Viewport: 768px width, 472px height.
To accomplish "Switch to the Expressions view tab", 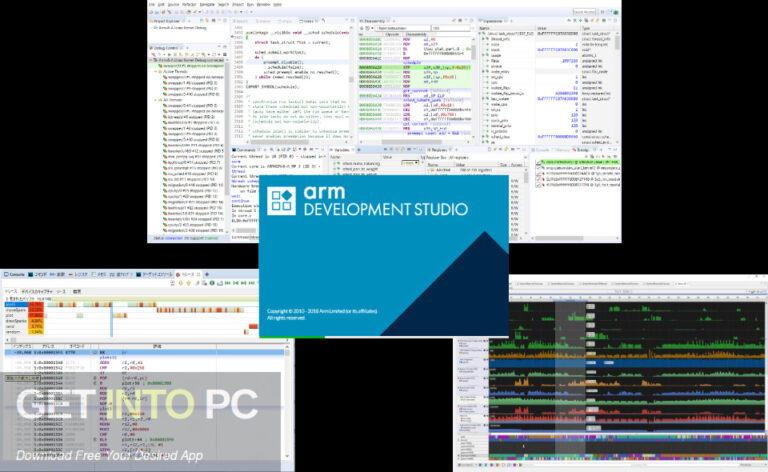I will click(493, 21).
